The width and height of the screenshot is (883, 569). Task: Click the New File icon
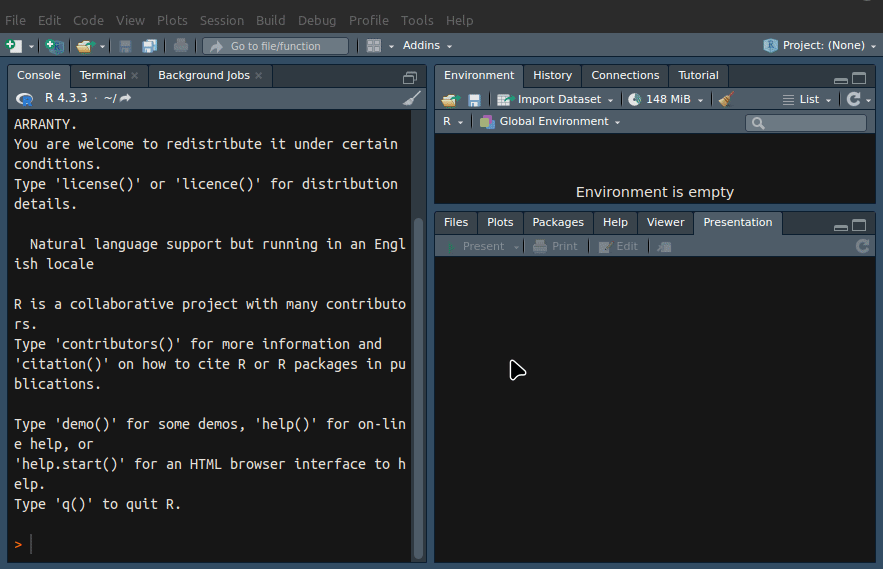pos(14,46)
